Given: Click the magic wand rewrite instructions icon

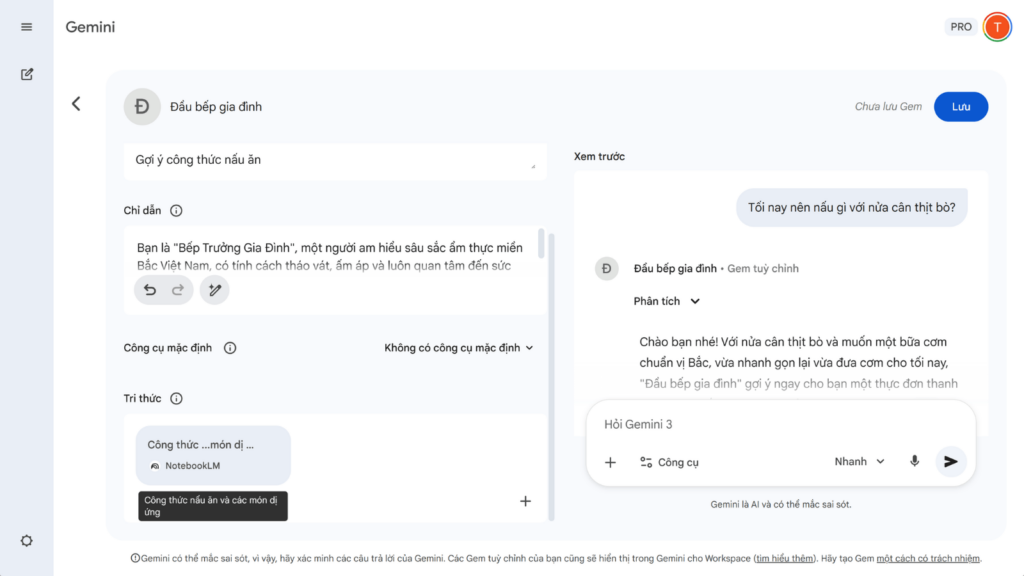Looking at the screenshot, I should pyautogui.click(x=214, y=290).
